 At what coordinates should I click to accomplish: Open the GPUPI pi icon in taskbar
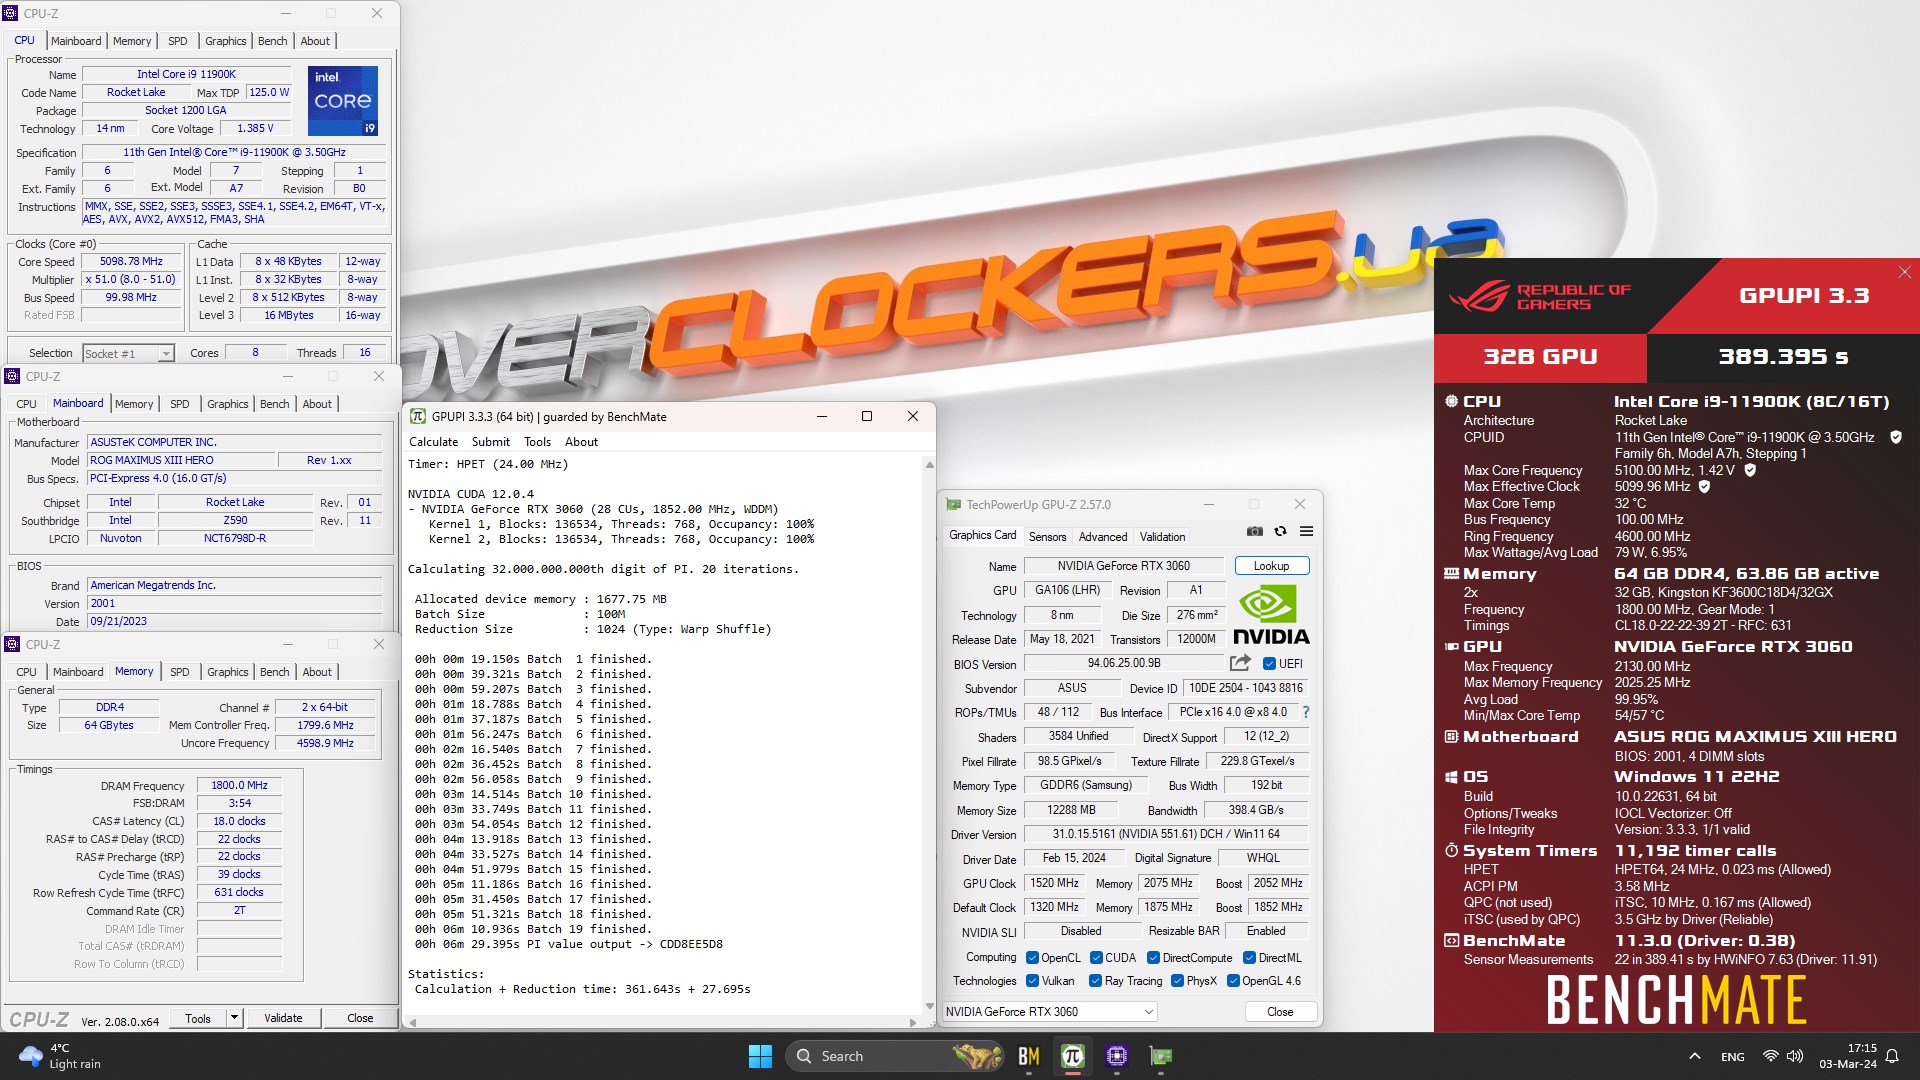[x=1072, y=1056]
